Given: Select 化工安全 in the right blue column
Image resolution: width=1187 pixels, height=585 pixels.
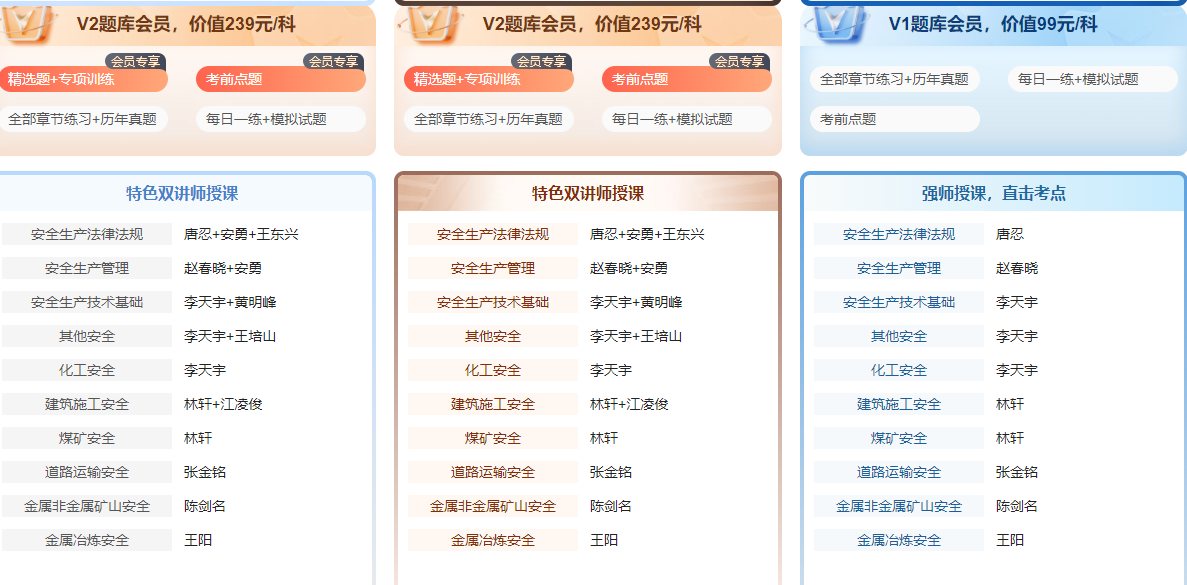Looking at the screenshot, I should click(x=898, y=370).
